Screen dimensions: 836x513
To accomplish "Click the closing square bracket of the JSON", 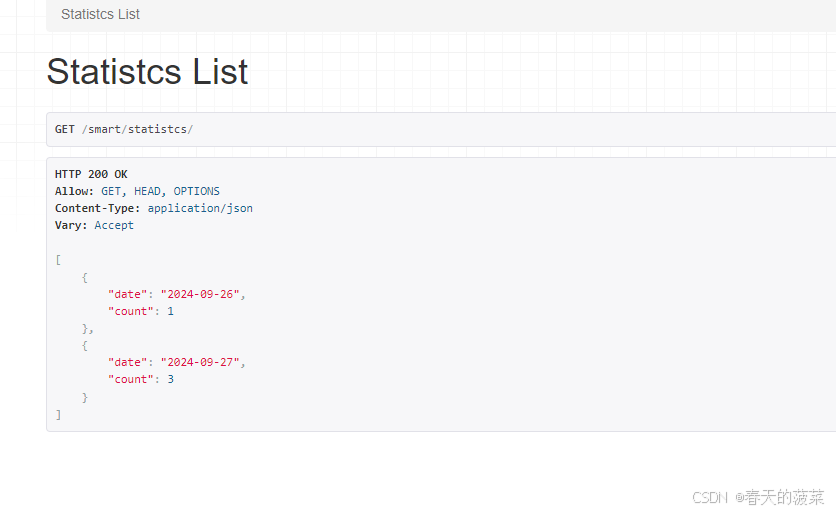I will click(58, 414).
